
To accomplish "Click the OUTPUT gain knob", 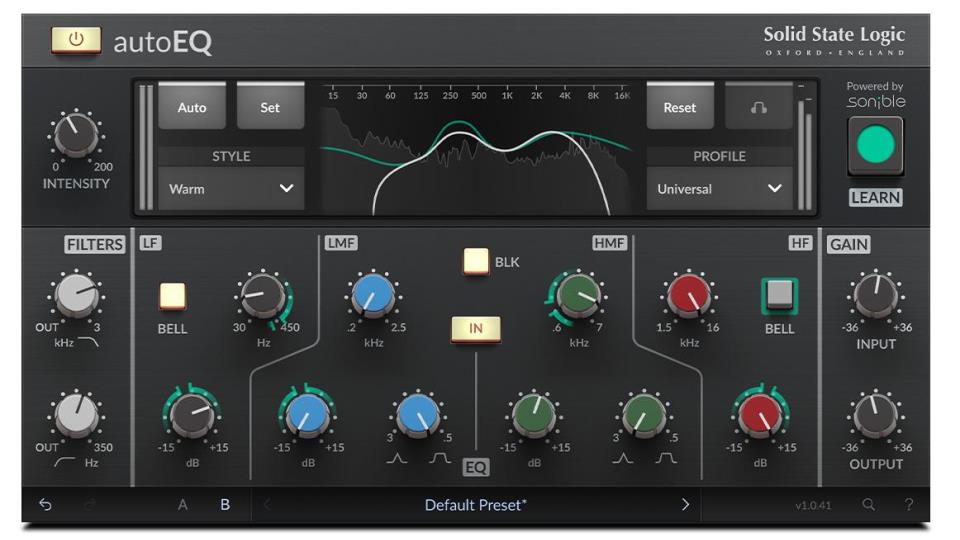I will tap(876, 416).
